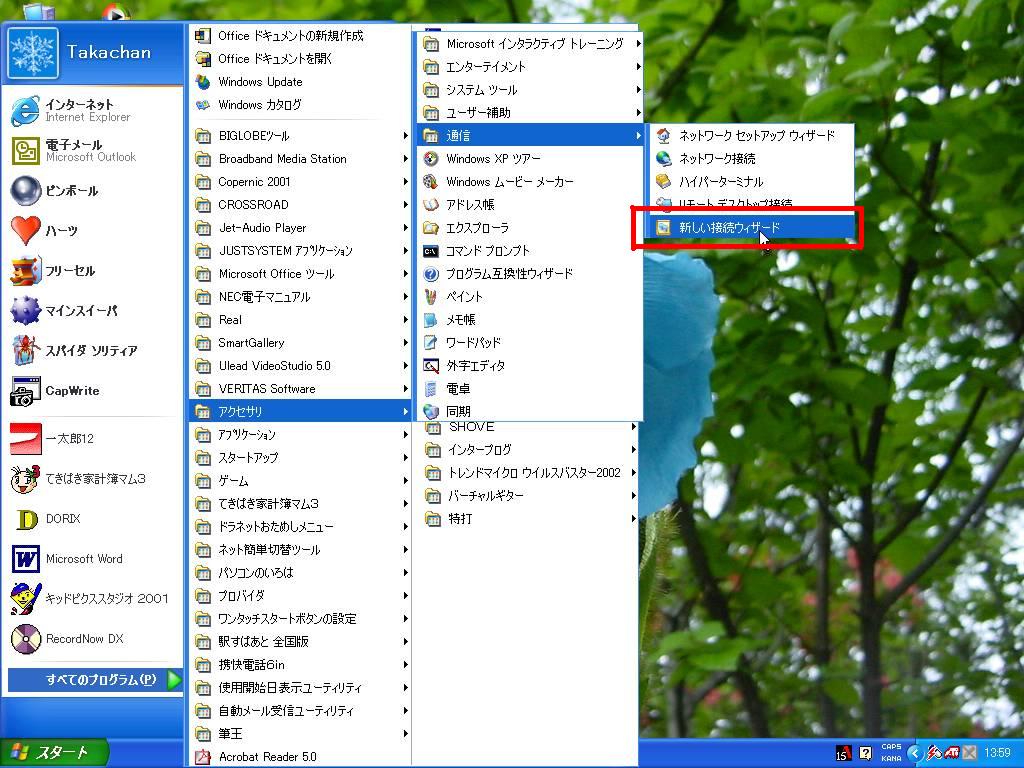The height and width of the screenshot is (768, 1024).
Task: Expand the Broadband Media Station folder arrow
Action: [x=406, y=159]
